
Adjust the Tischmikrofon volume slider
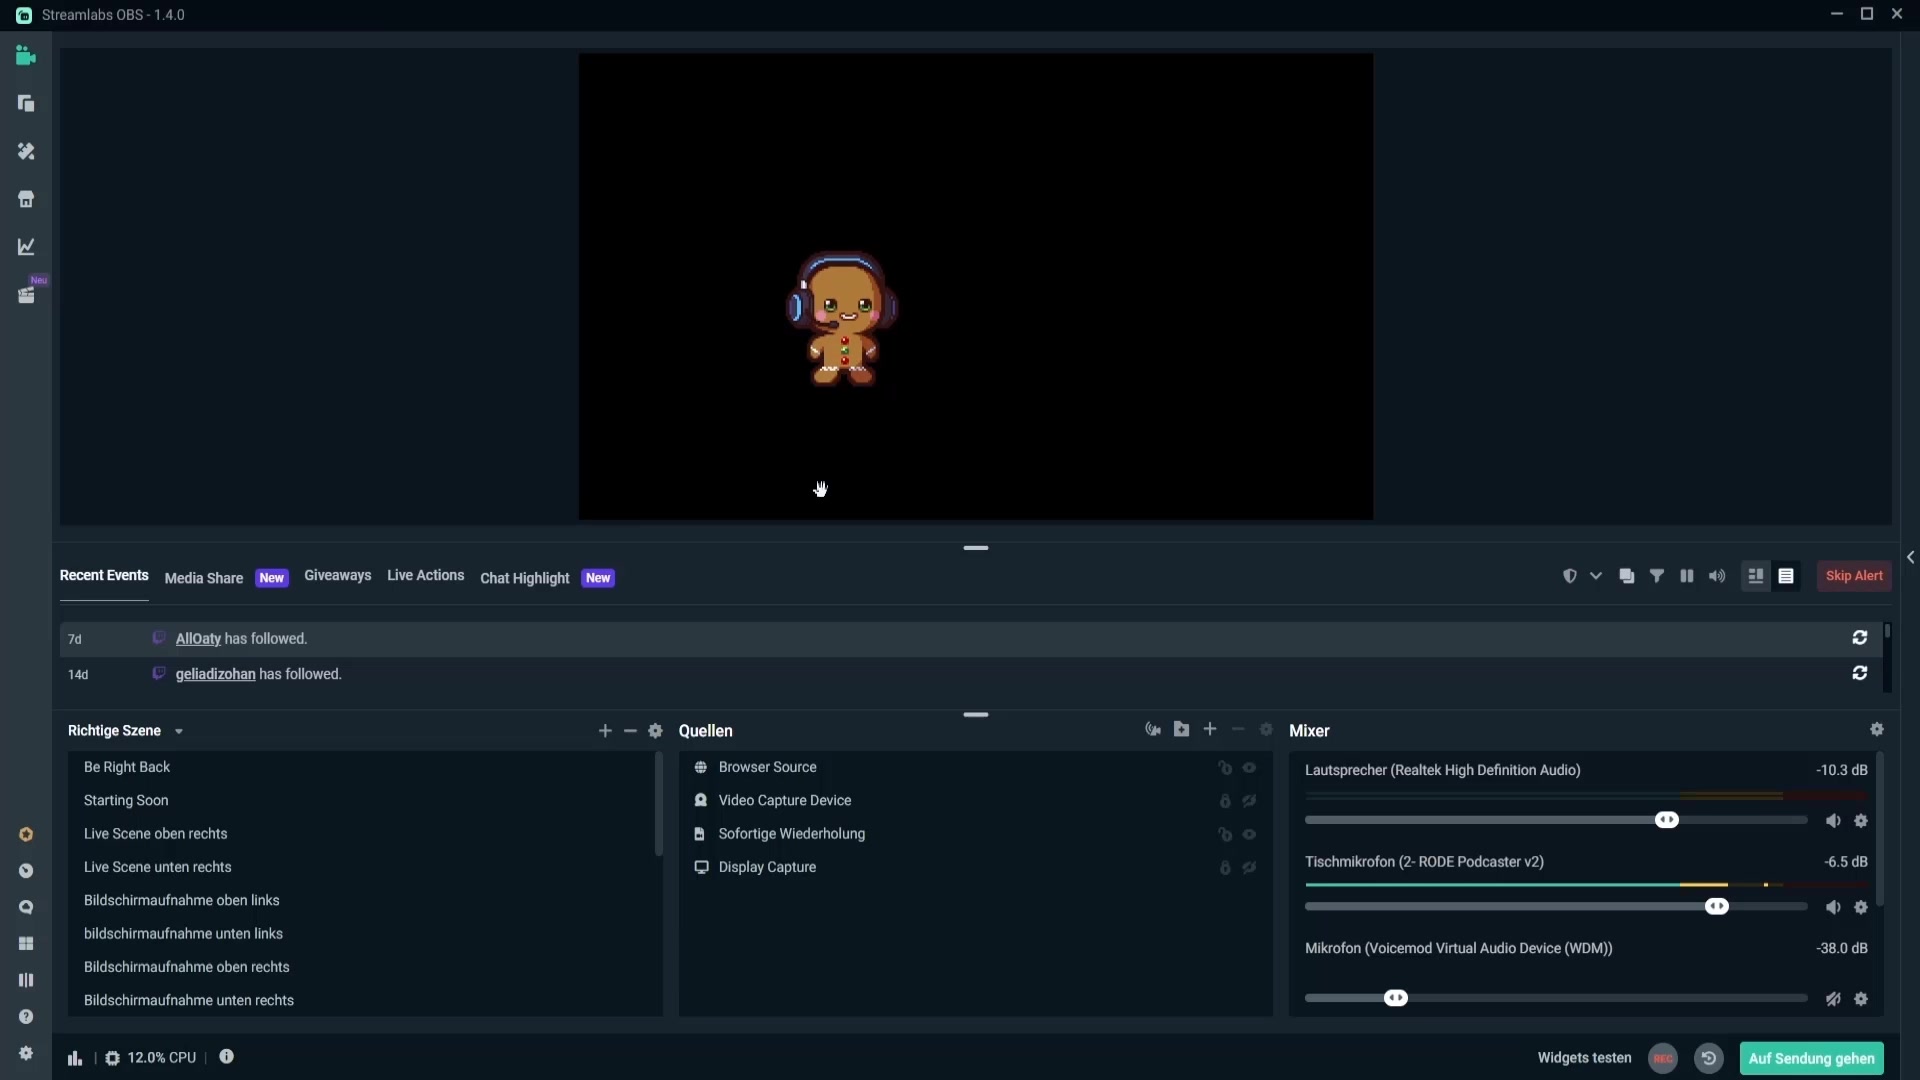pos(1716,907)
